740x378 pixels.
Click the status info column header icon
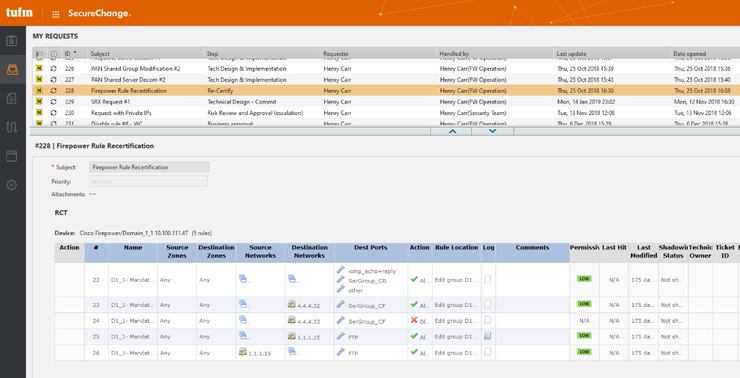click(53, 54)
